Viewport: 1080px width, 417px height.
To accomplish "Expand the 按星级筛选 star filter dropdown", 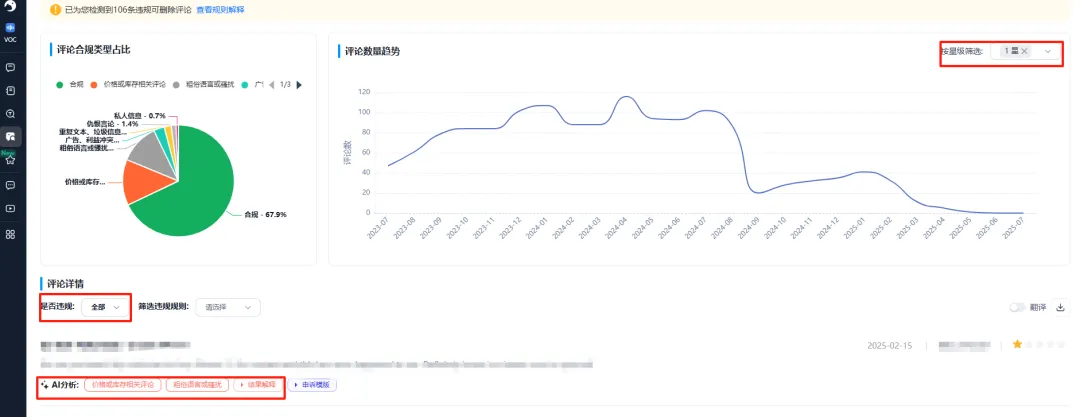I will 1047,51.
